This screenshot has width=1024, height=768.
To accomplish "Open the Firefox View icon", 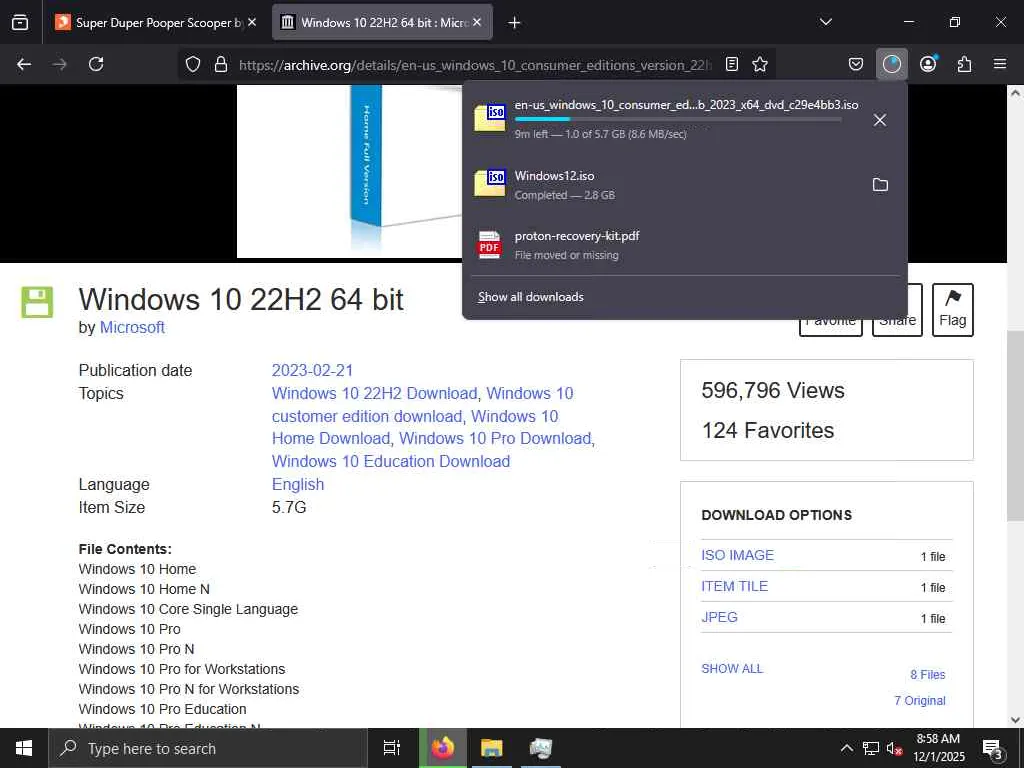I will (20, 23).
